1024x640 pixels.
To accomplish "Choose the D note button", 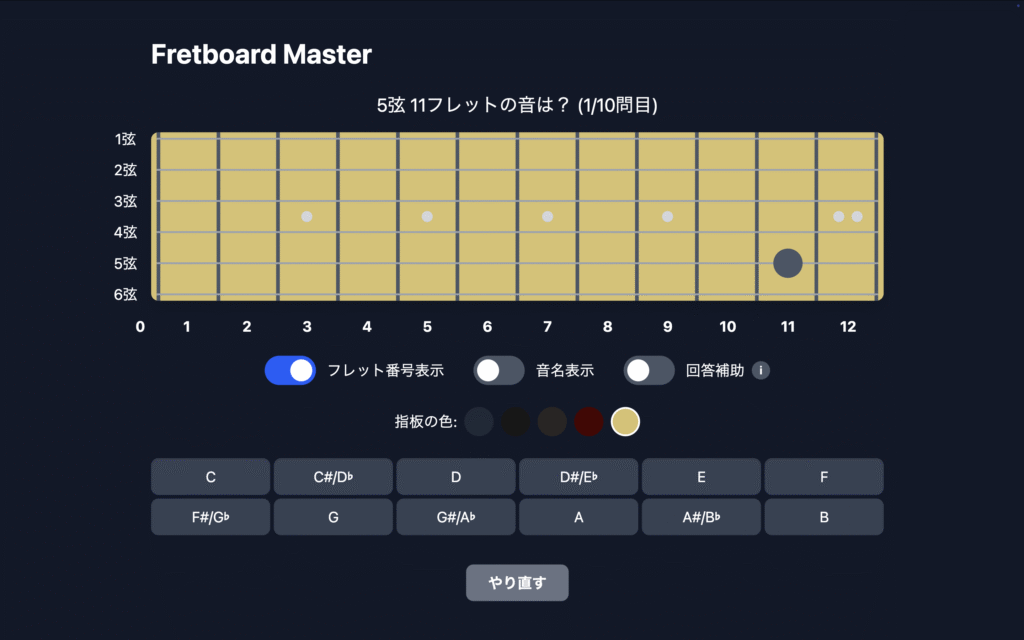I will point(456,477).
